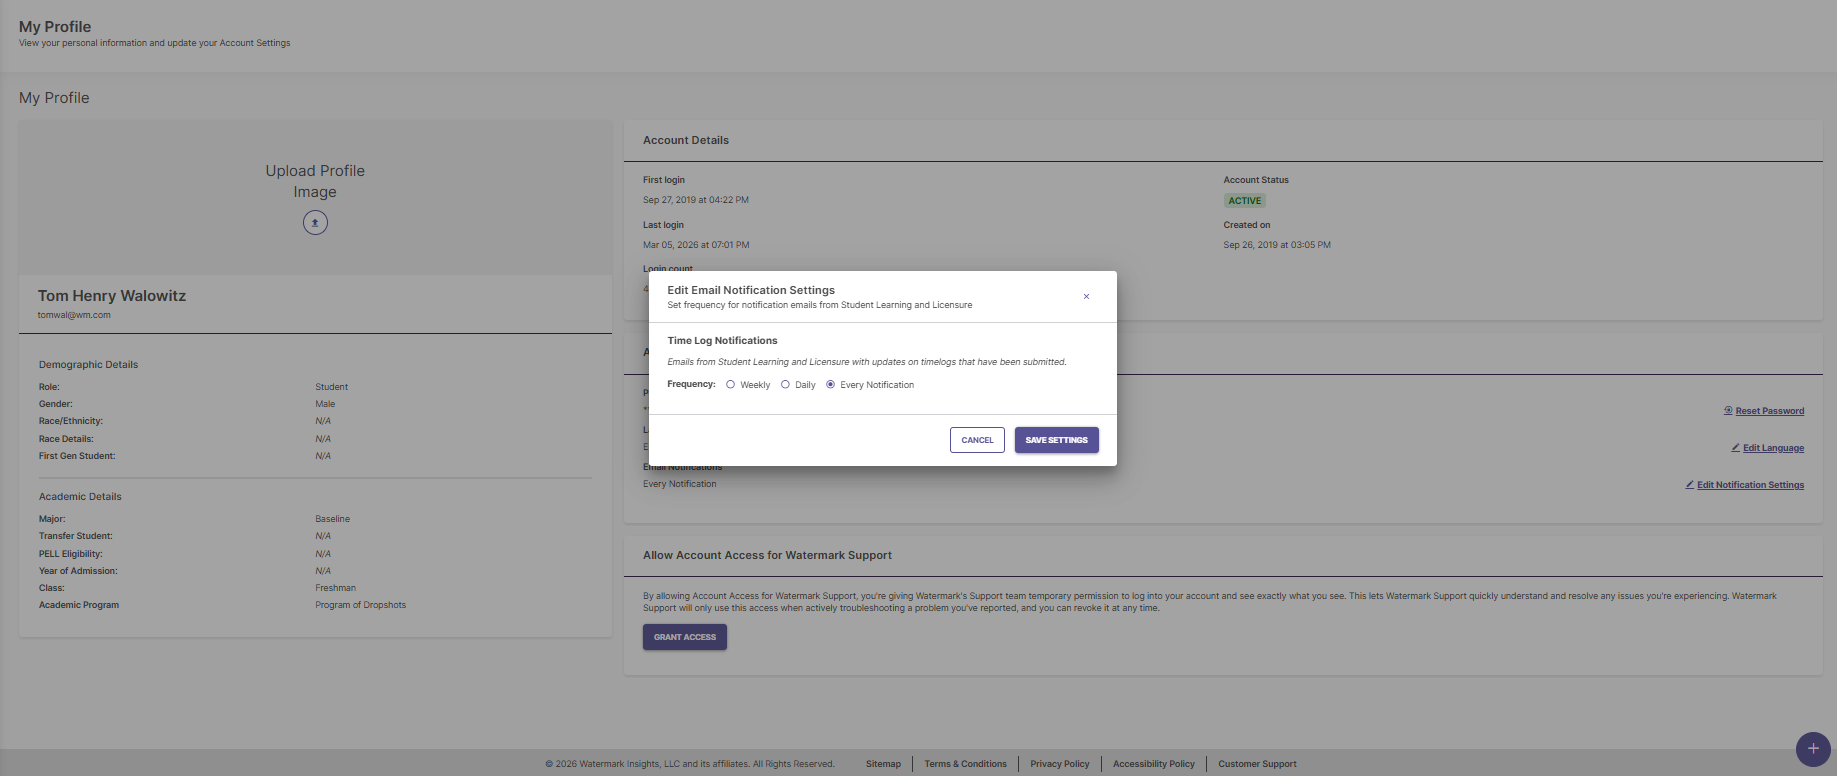Click the Time Log Notifications heading
This screenshot has height=776, width=1837.
pos(722,341)
